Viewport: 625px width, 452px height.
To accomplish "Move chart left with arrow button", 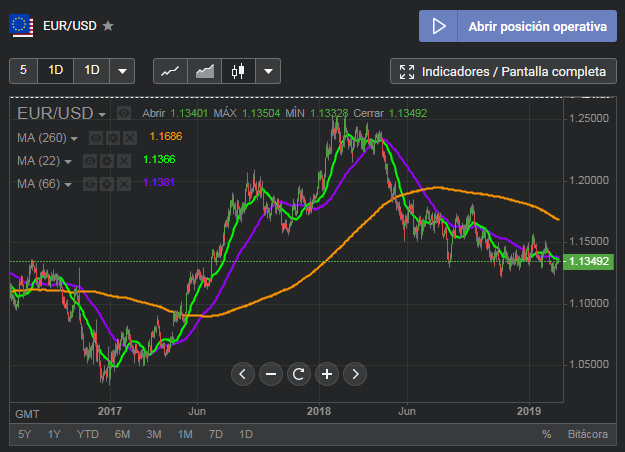I will point(243,374).
